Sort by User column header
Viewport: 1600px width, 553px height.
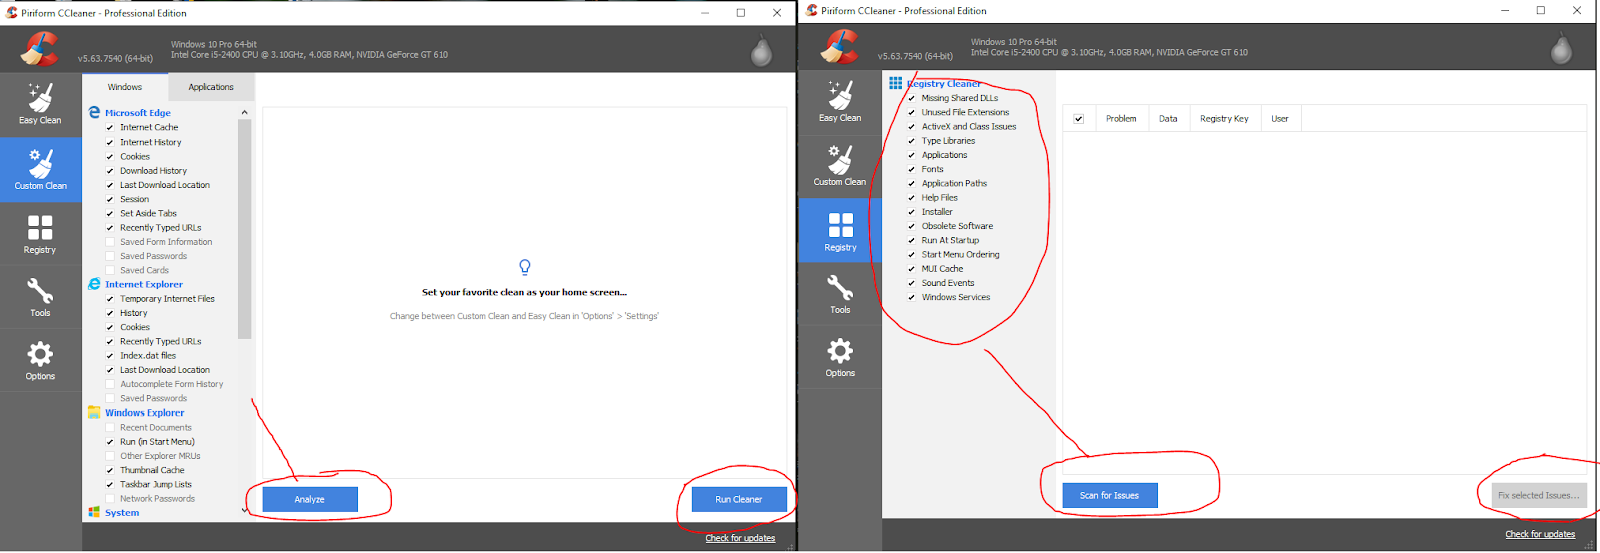1280,119
